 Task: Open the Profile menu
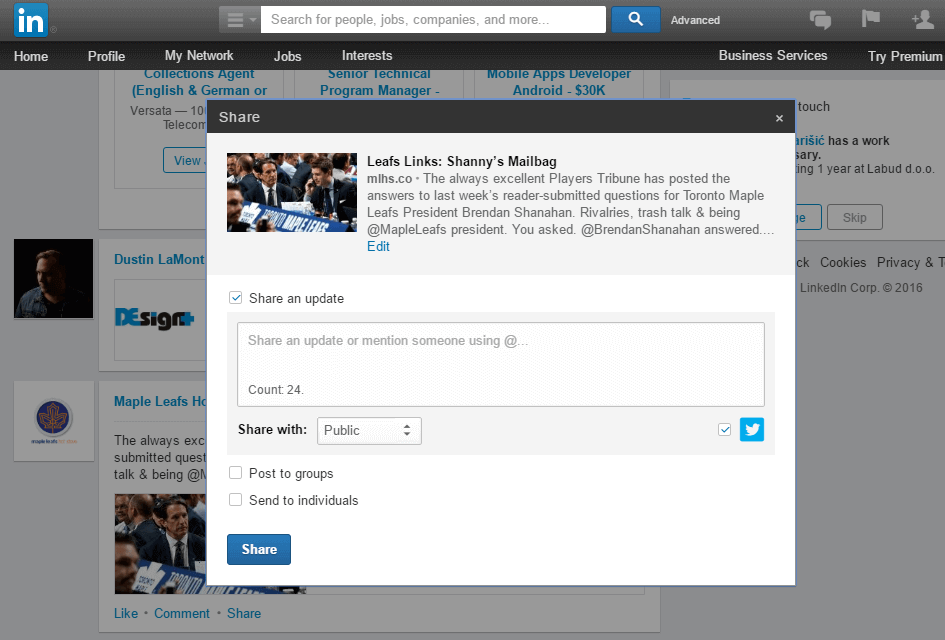tap(107, 56)
